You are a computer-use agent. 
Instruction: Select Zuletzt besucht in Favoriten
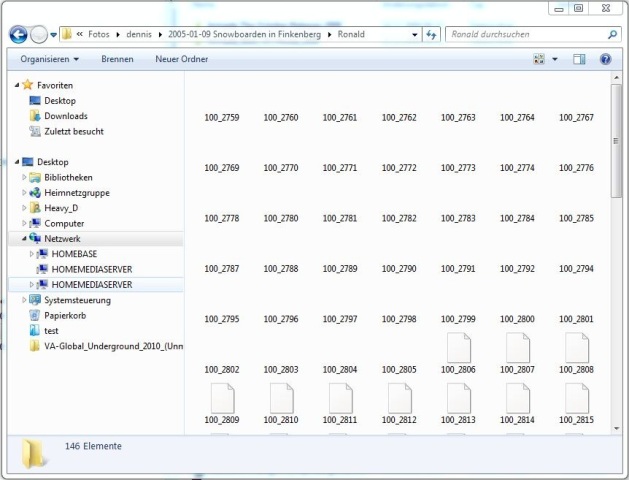pos(73,131)
